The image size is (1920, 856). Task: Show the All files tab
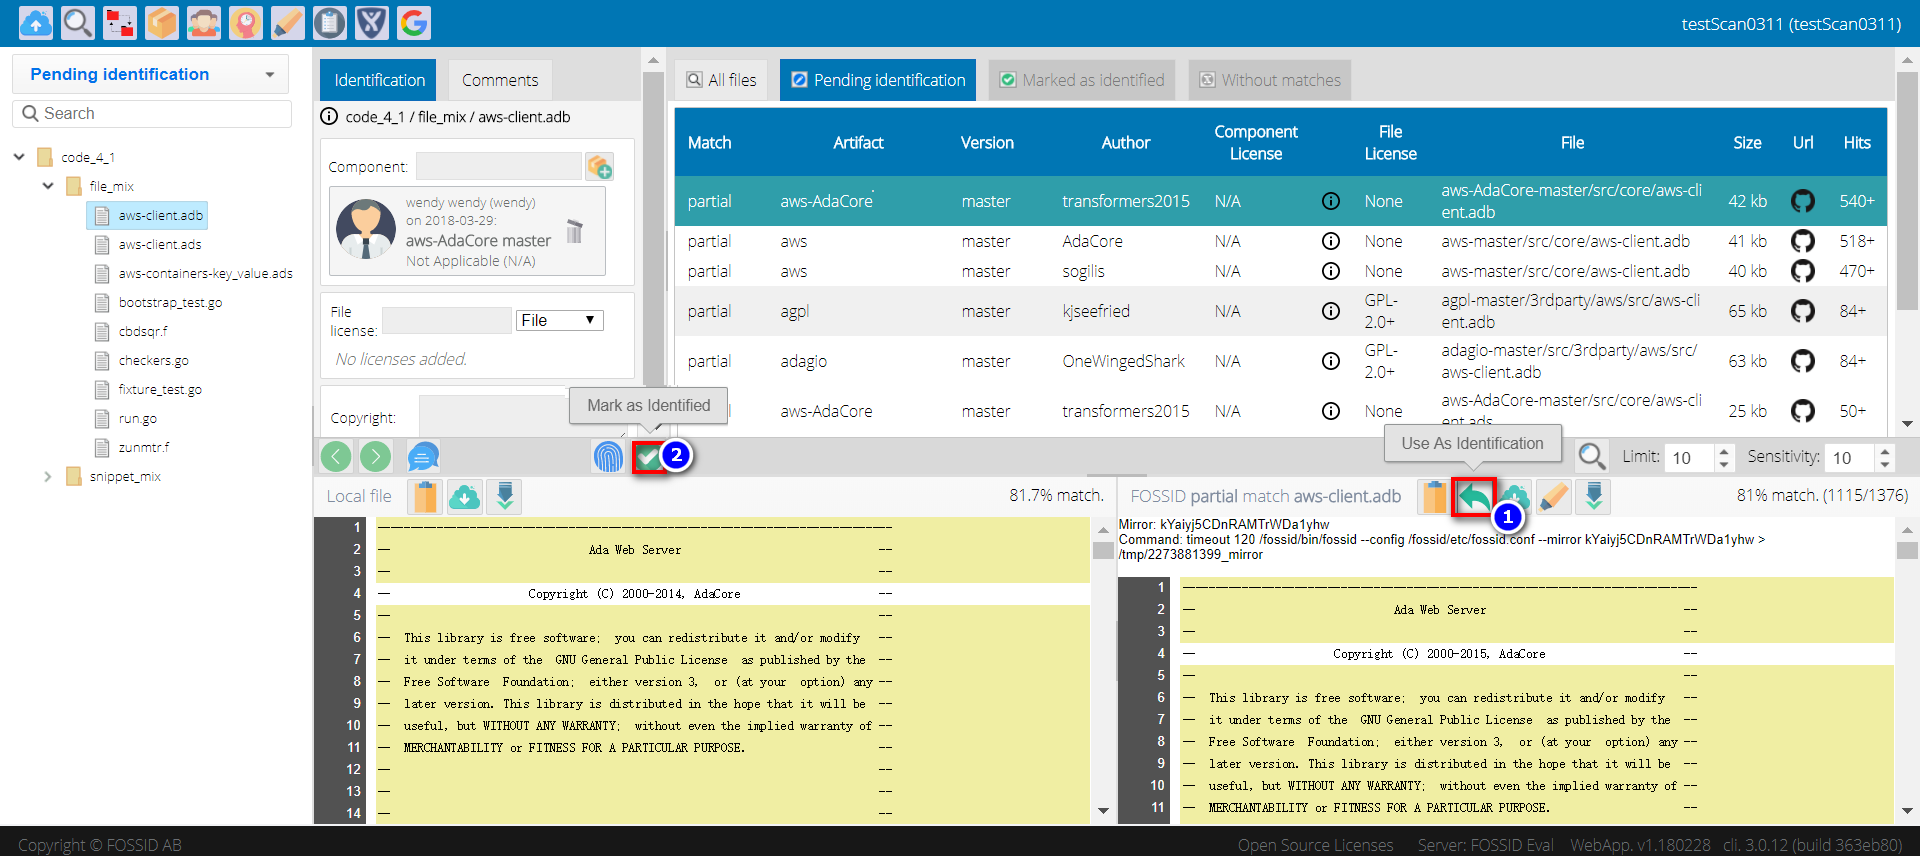coord(722,80)
